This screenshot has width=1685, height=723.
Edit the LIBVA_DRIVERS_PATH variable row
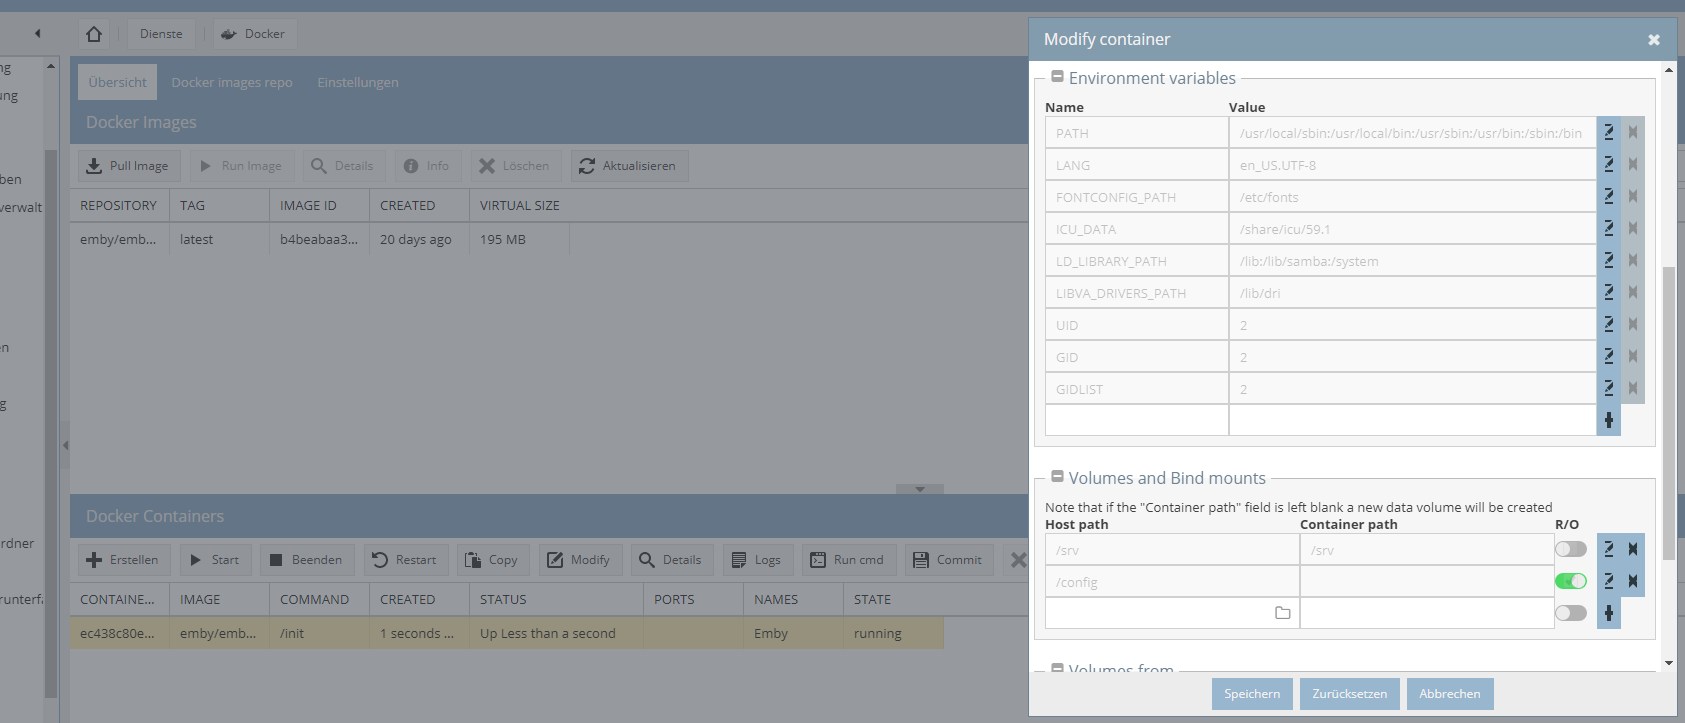point(1609,292)
